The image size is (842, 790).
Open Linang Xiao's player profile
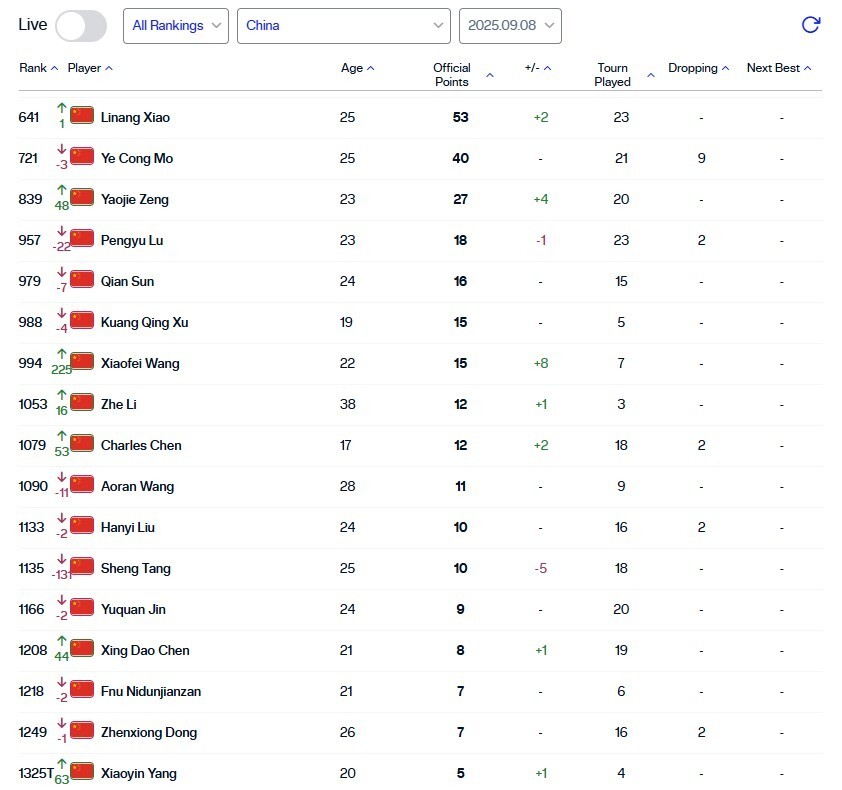(x=134, y=117)
